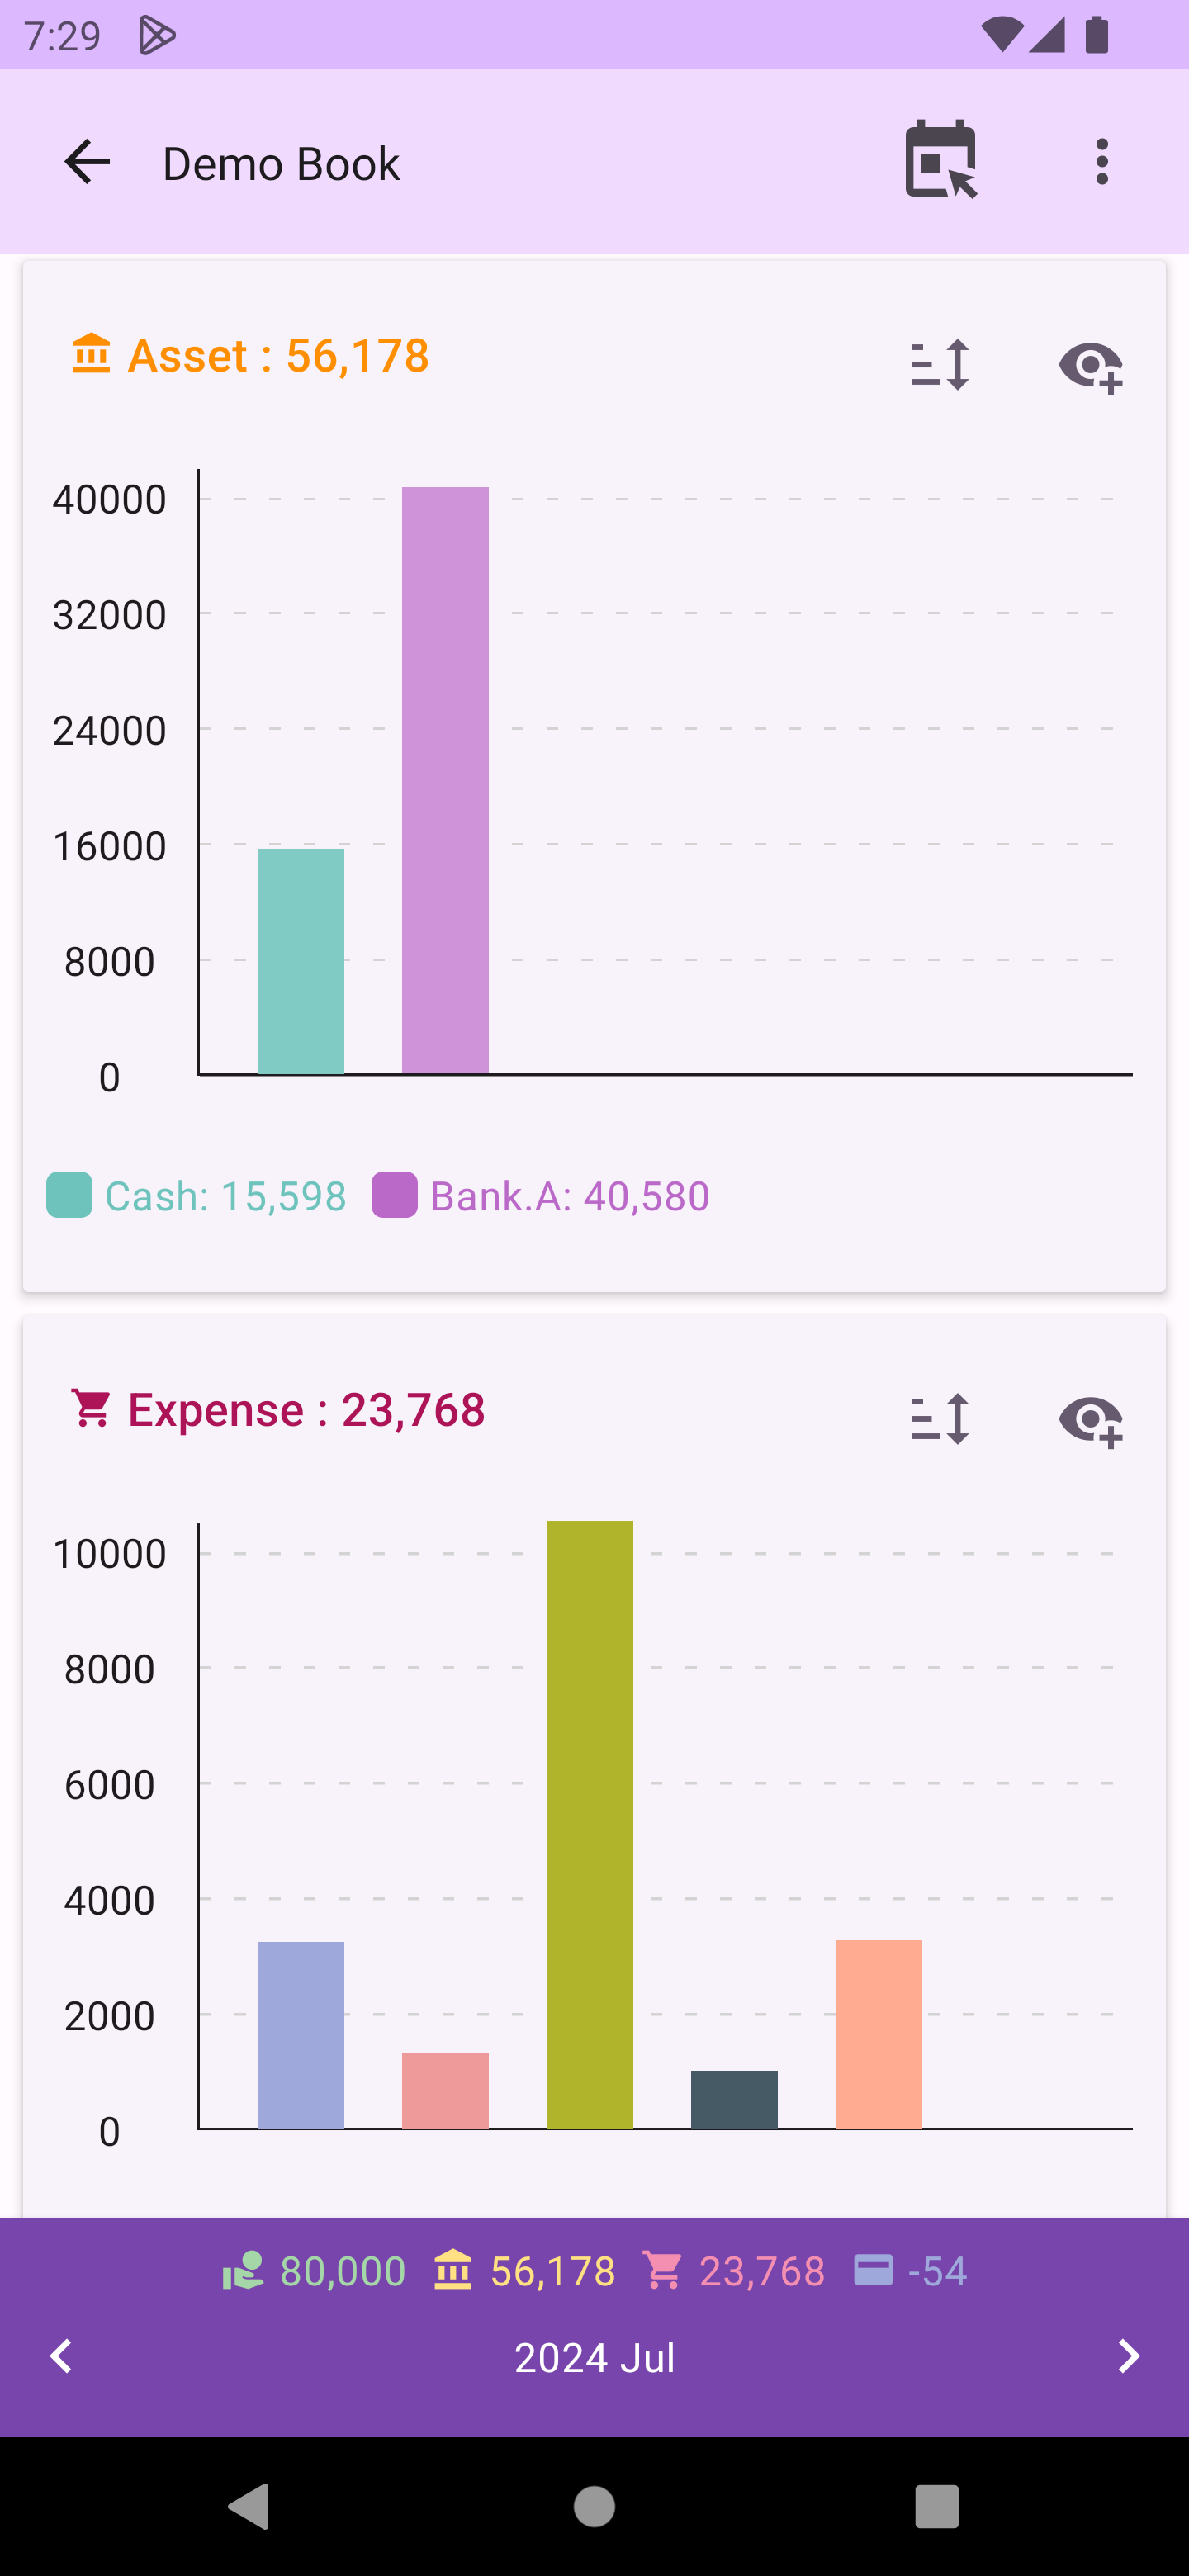1189x2576 pixels.
Task: Select the shopping cart 23,768 footer total
Action: pyautogui.click(x=734, y=2271)
